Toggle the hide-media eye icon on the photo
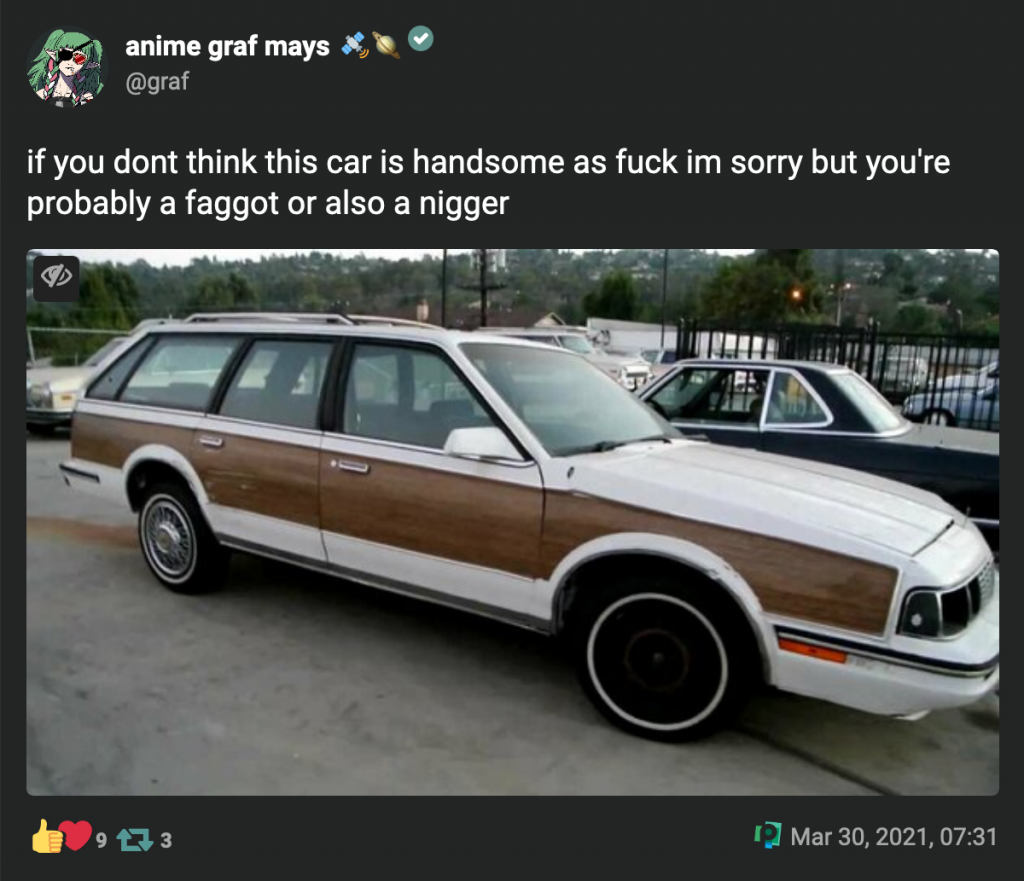Image resolution: width=1024 pixels, height=881 pixels. click(x=56, y=278)
